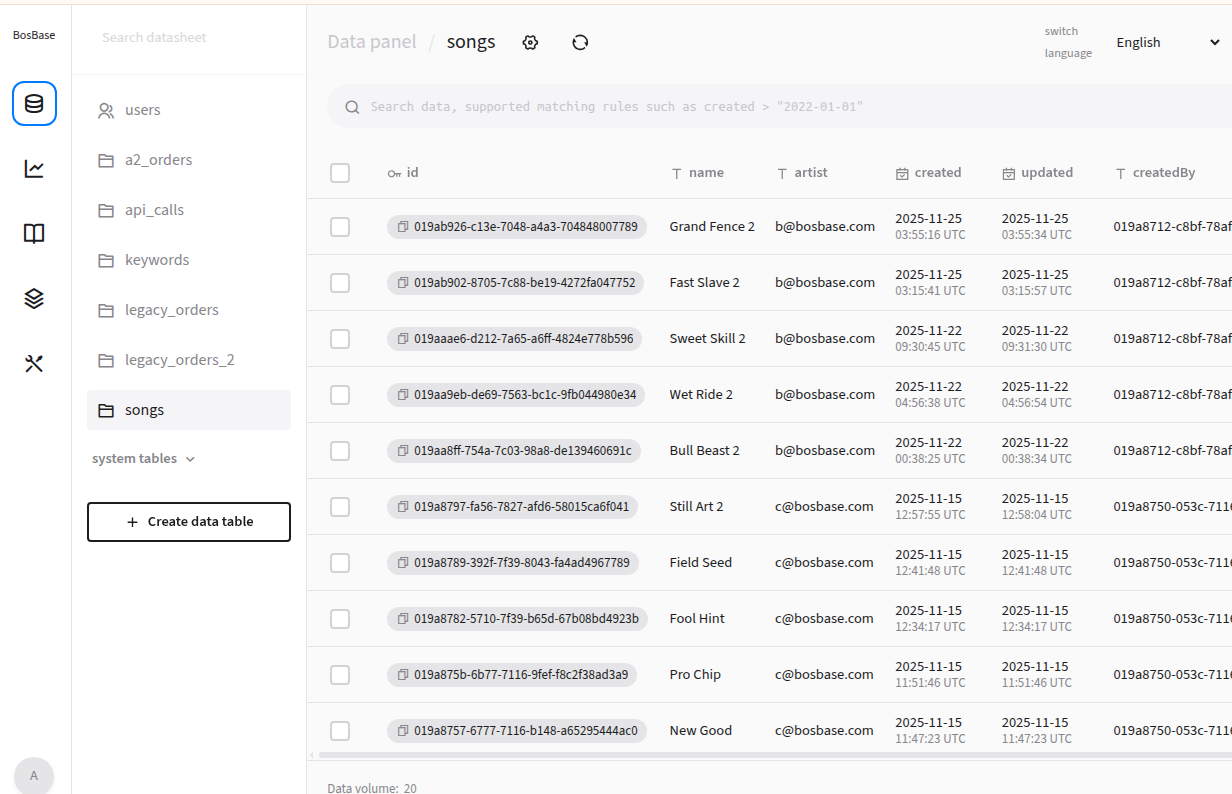The height and width of the screenshot is (794, 1232).
Task: Refresh the songs data
Action: pyautogui.click(x=580, y=42)
